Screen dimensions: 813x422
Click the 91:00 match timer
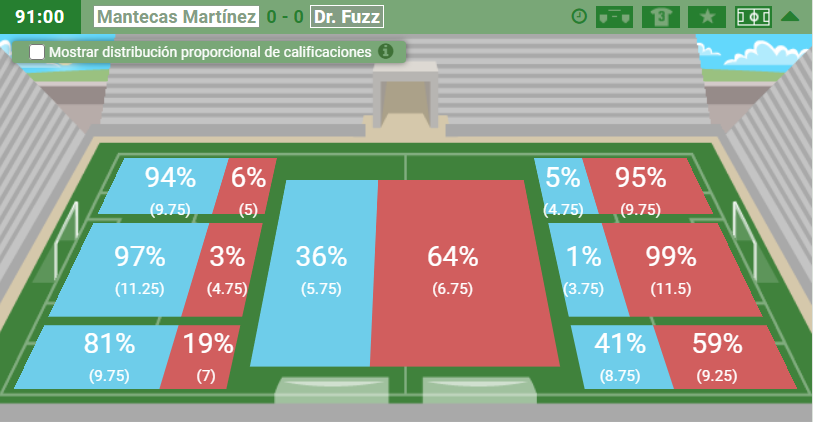[40, 17]
